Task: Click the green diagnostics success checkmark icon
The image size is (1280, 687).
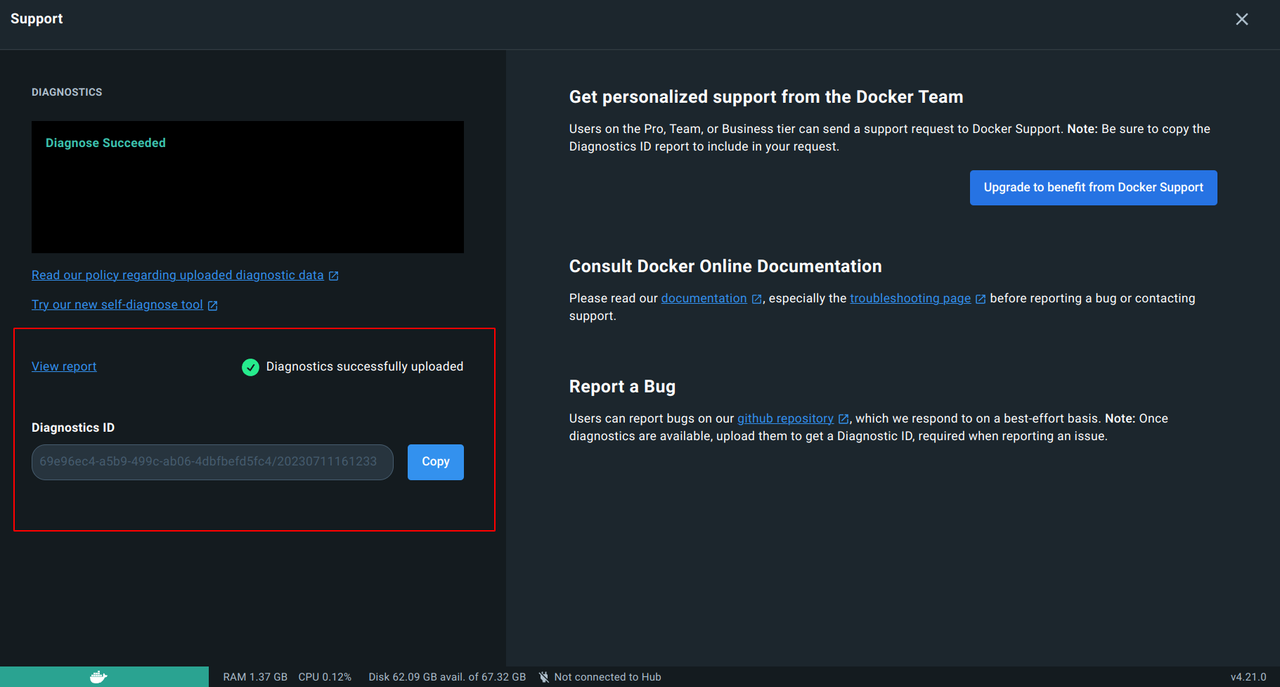Action: pyautogui.click(x=251, y=367)
